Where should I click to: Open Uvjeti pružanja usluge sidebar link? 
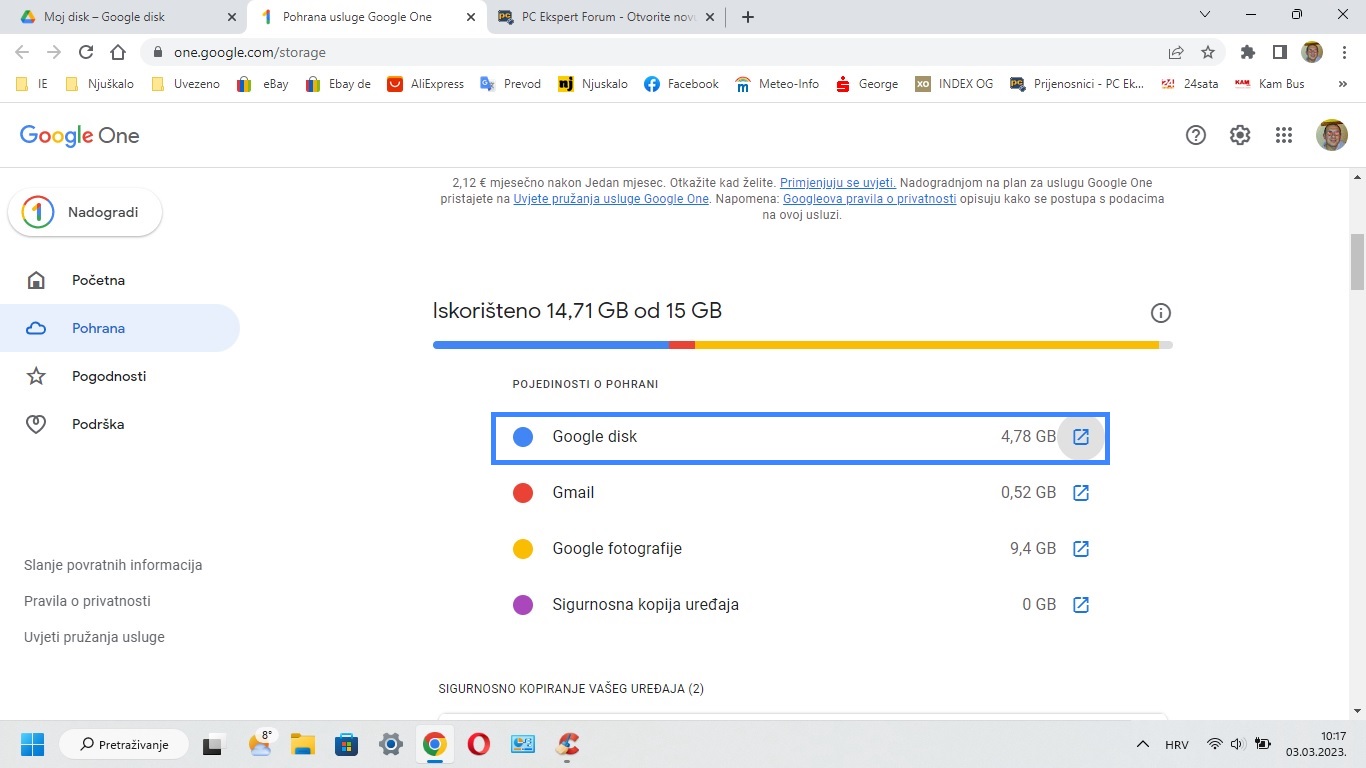click(94, 637)
